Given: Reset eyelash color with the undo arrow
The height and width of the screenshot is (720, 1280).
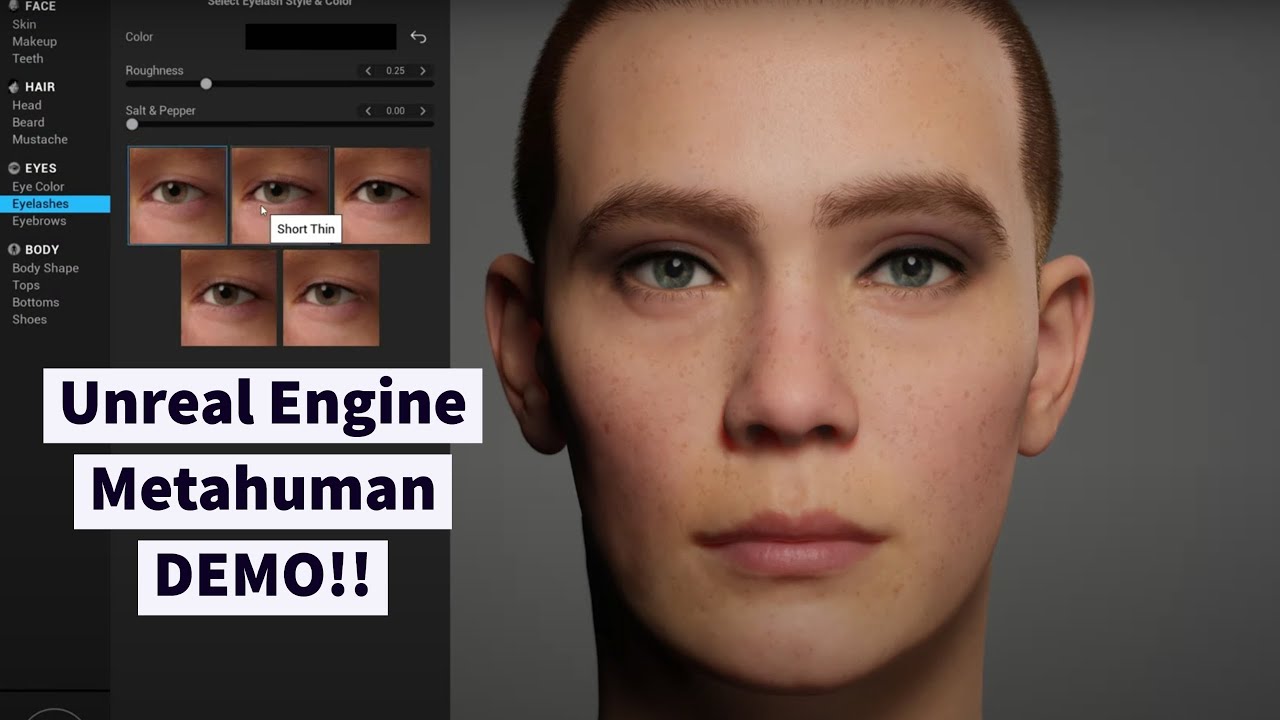Looking at the screenshot, I should tap(418, 37).
